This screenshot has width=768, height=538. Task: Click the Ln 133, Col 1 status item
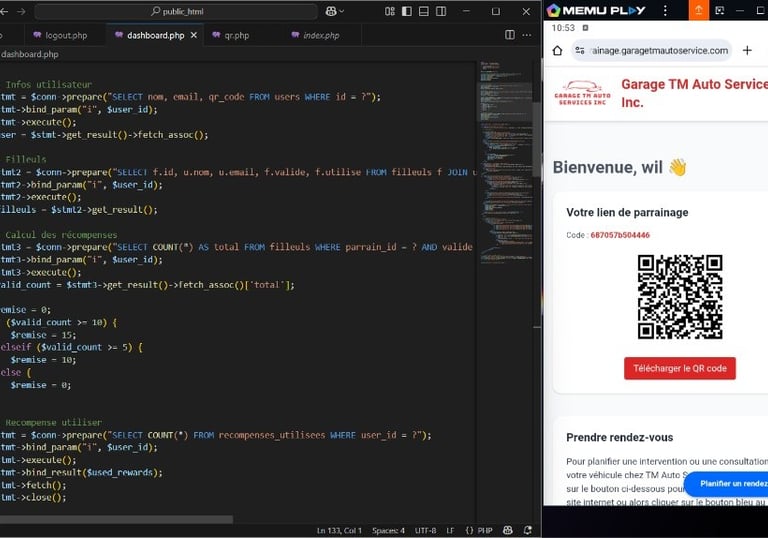click(339, 531)
